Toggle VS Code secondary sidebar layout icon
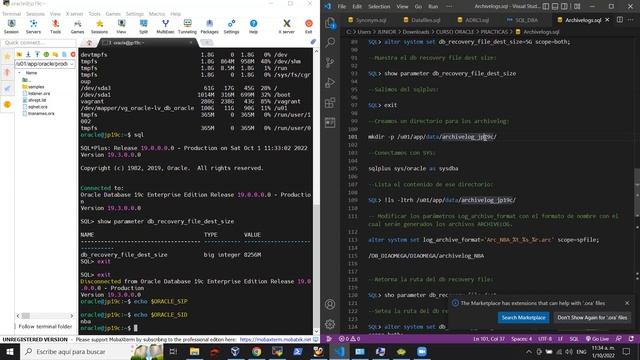This screenshot has height=360, width=640. [564, 7]
